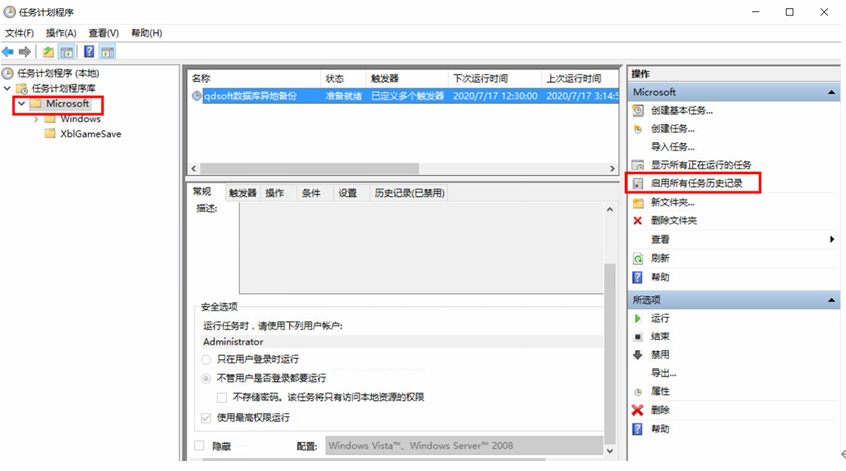The height and width of the screenshot is (471, 846).
Task: Open the 查看(V) menu
Action: [104, 33]
